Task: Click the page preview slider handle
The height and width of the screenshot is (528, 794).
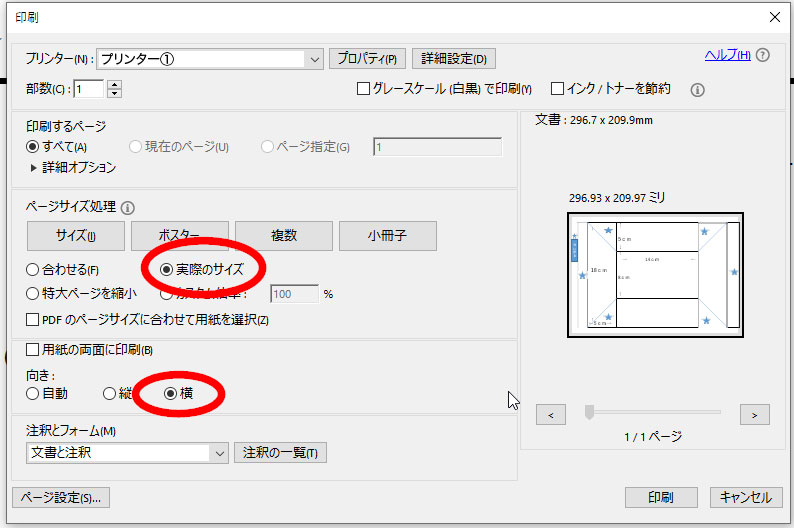Action: [590, 412]
